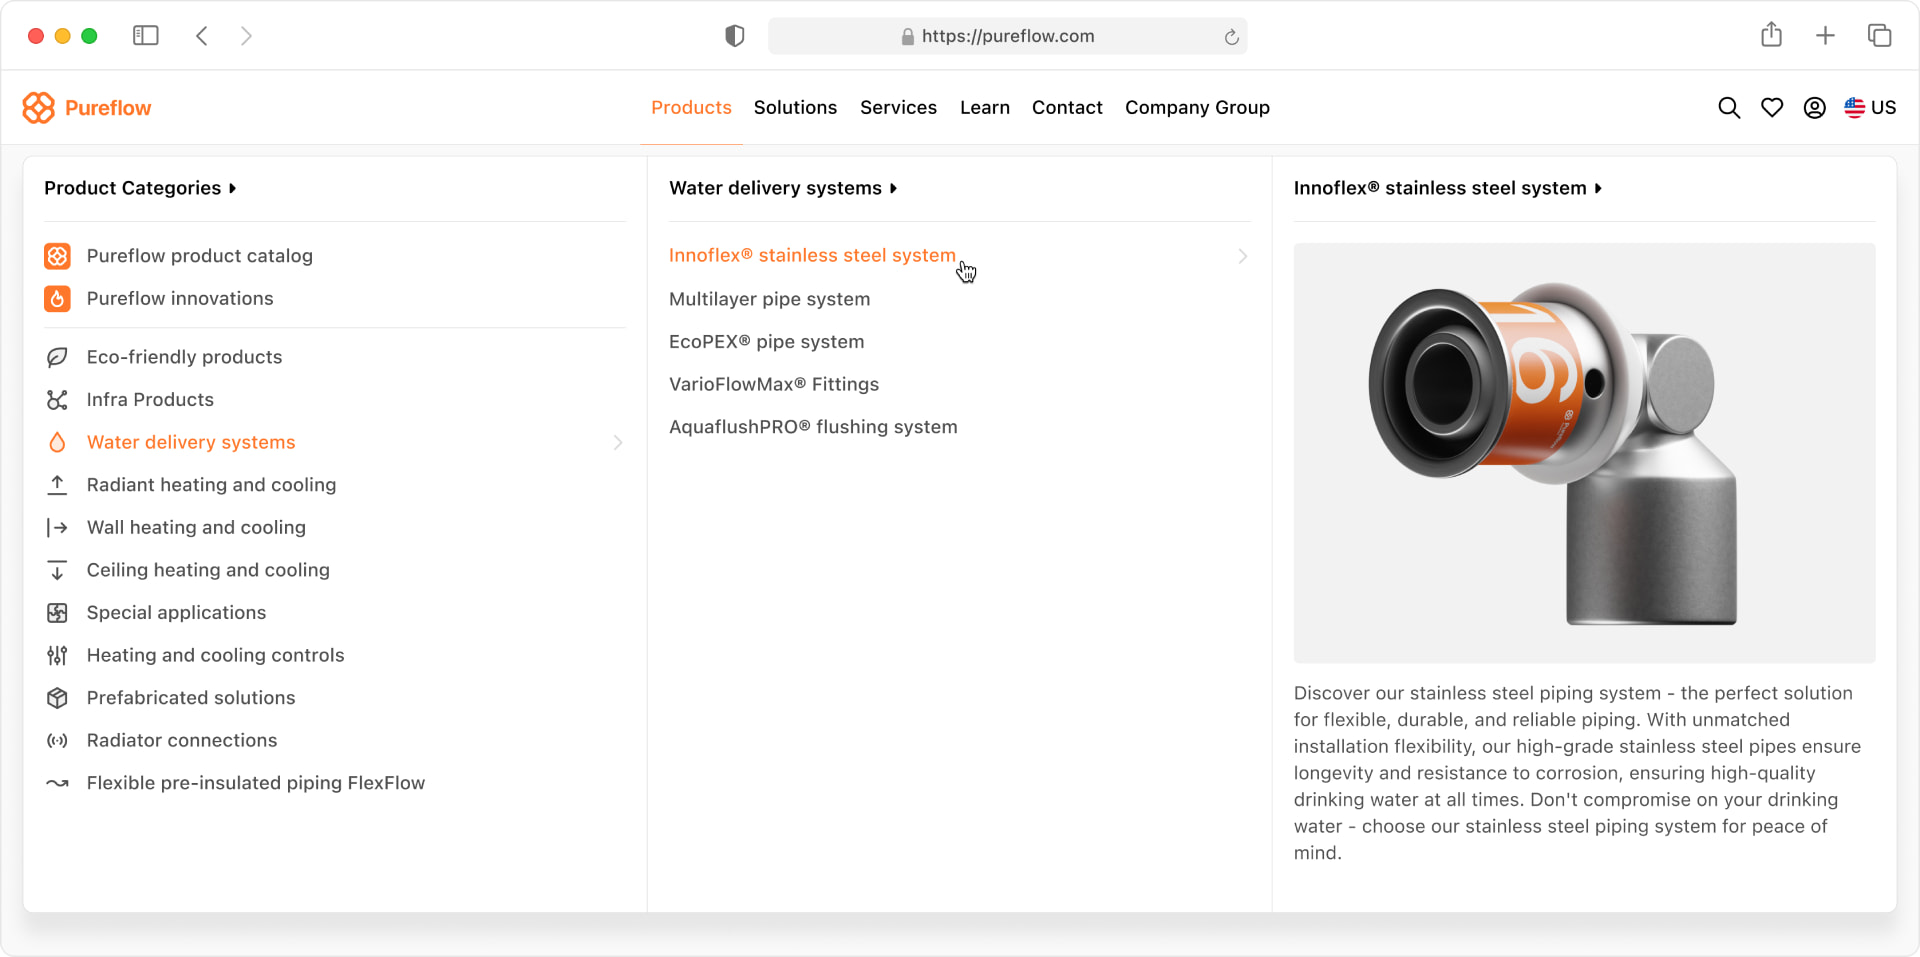Click chevron beside Water delivery systems row
Viewport: 1920px width, 957px height.
pos(618,442)
